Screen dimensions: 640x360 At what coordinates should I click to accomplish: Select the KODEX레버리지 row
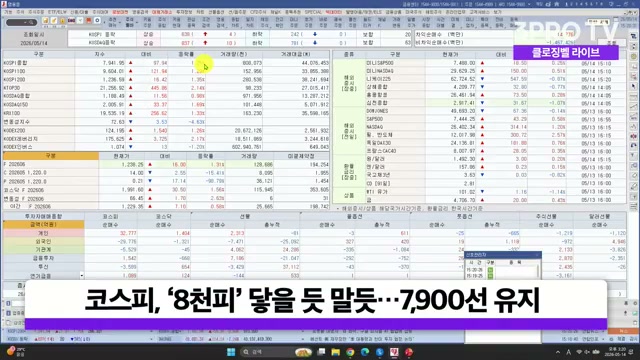(166, 139)
